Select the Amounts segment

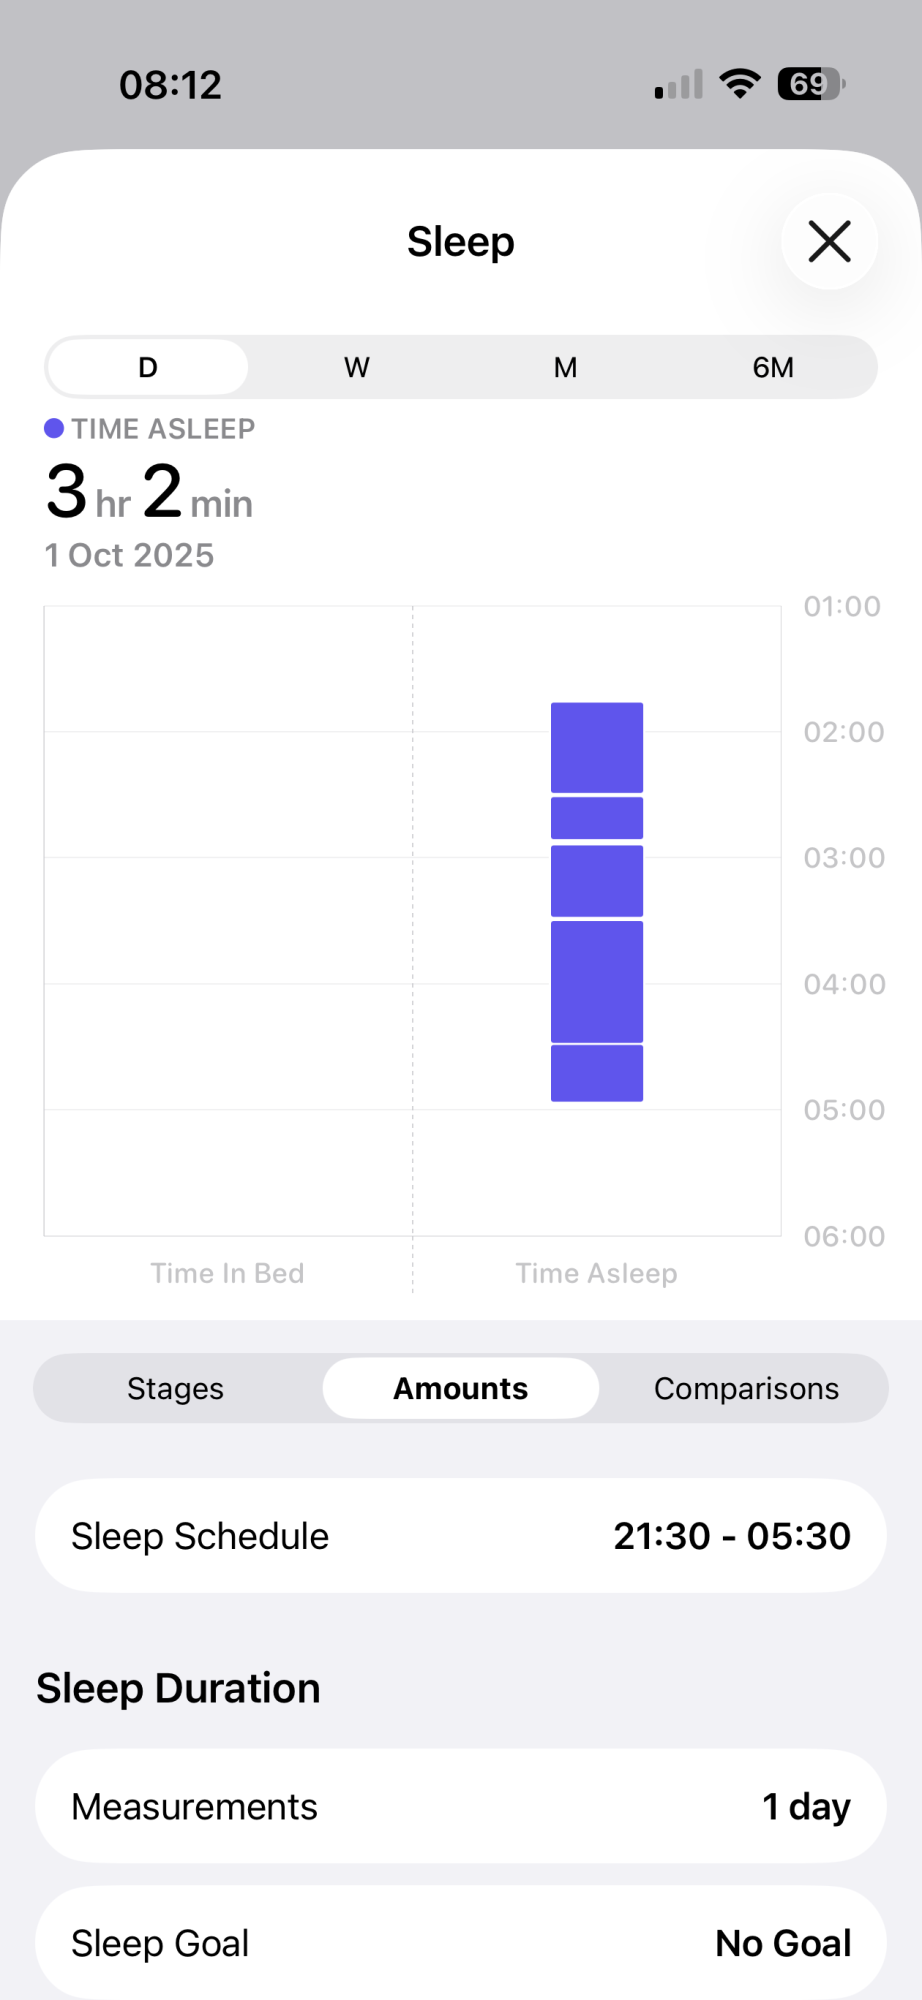(460, 1388)
